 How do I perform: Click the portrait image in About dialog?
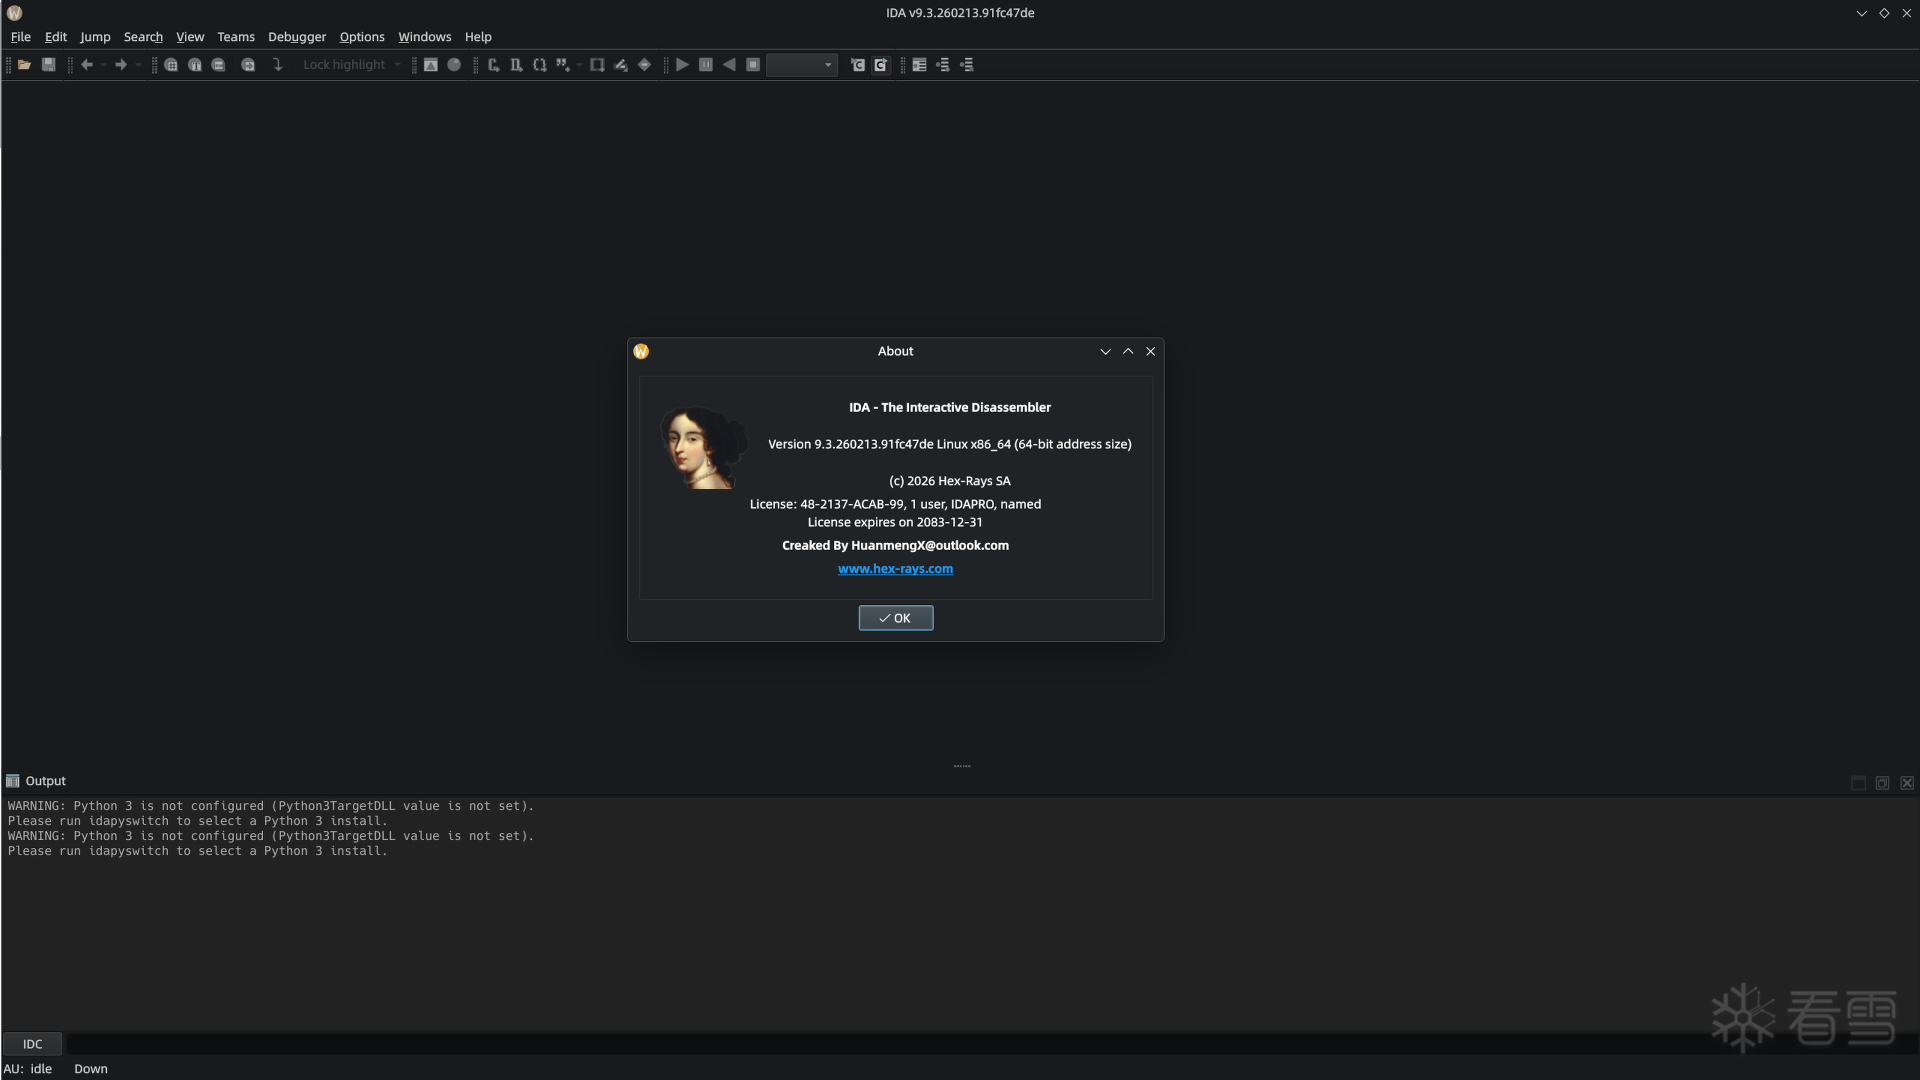point(703,447)
